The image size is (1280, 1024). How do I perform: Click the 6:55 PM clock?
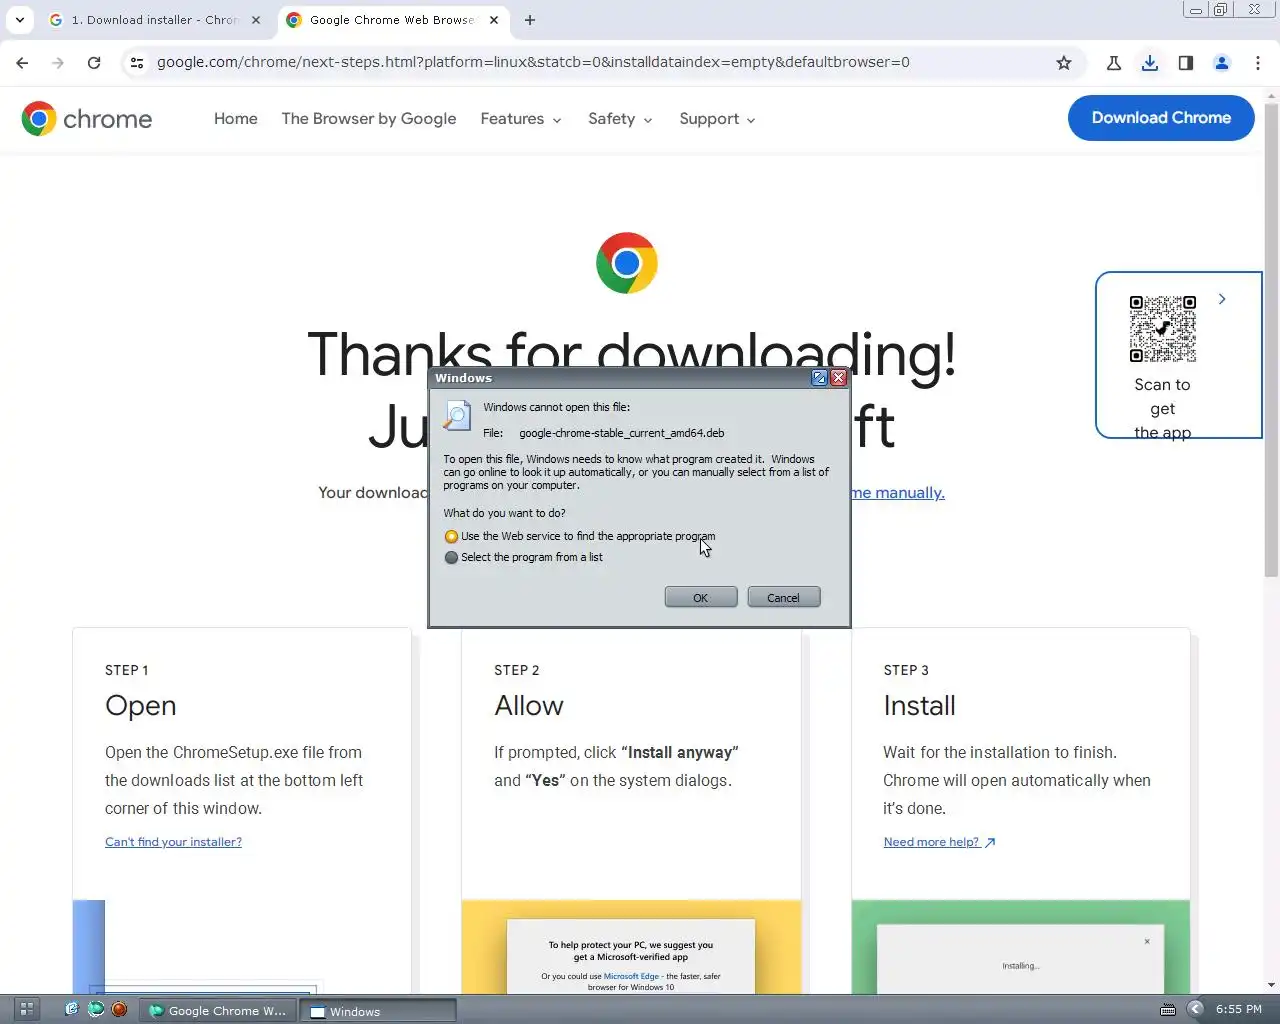1239,1009
